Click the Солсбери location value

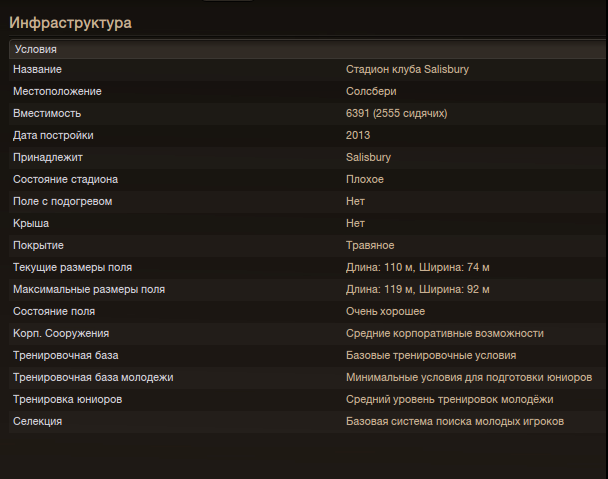pos(371,92)
